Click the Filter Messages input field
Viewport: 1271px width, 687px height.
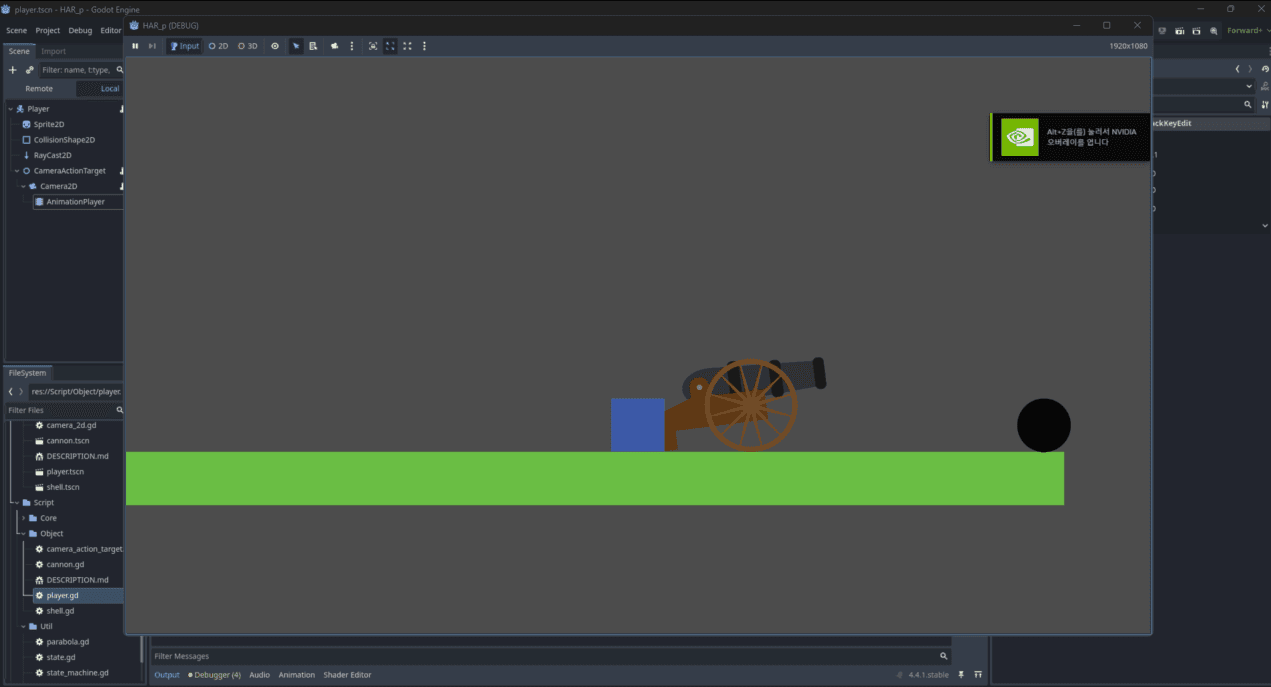click(x=540, y=656)
